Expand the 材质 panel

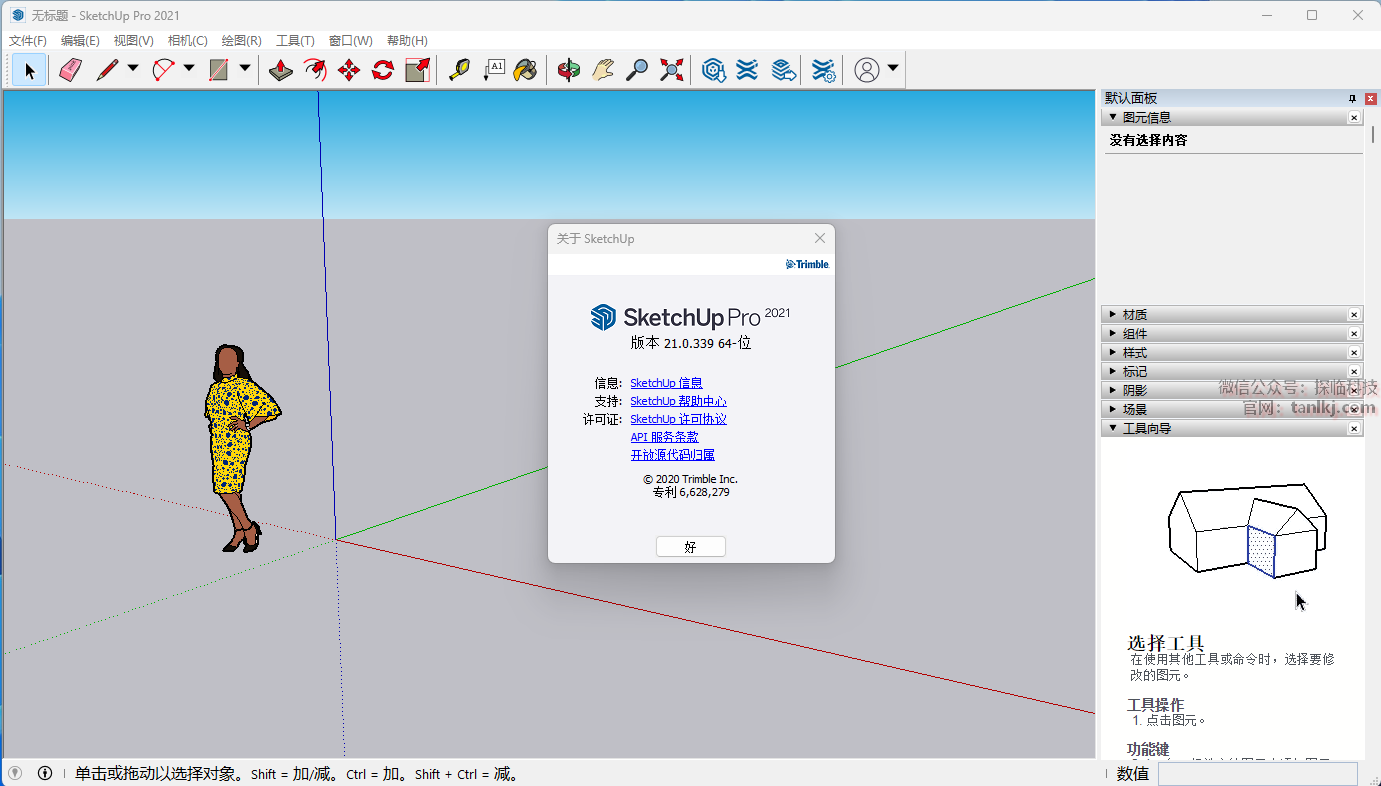[1113, 315]
